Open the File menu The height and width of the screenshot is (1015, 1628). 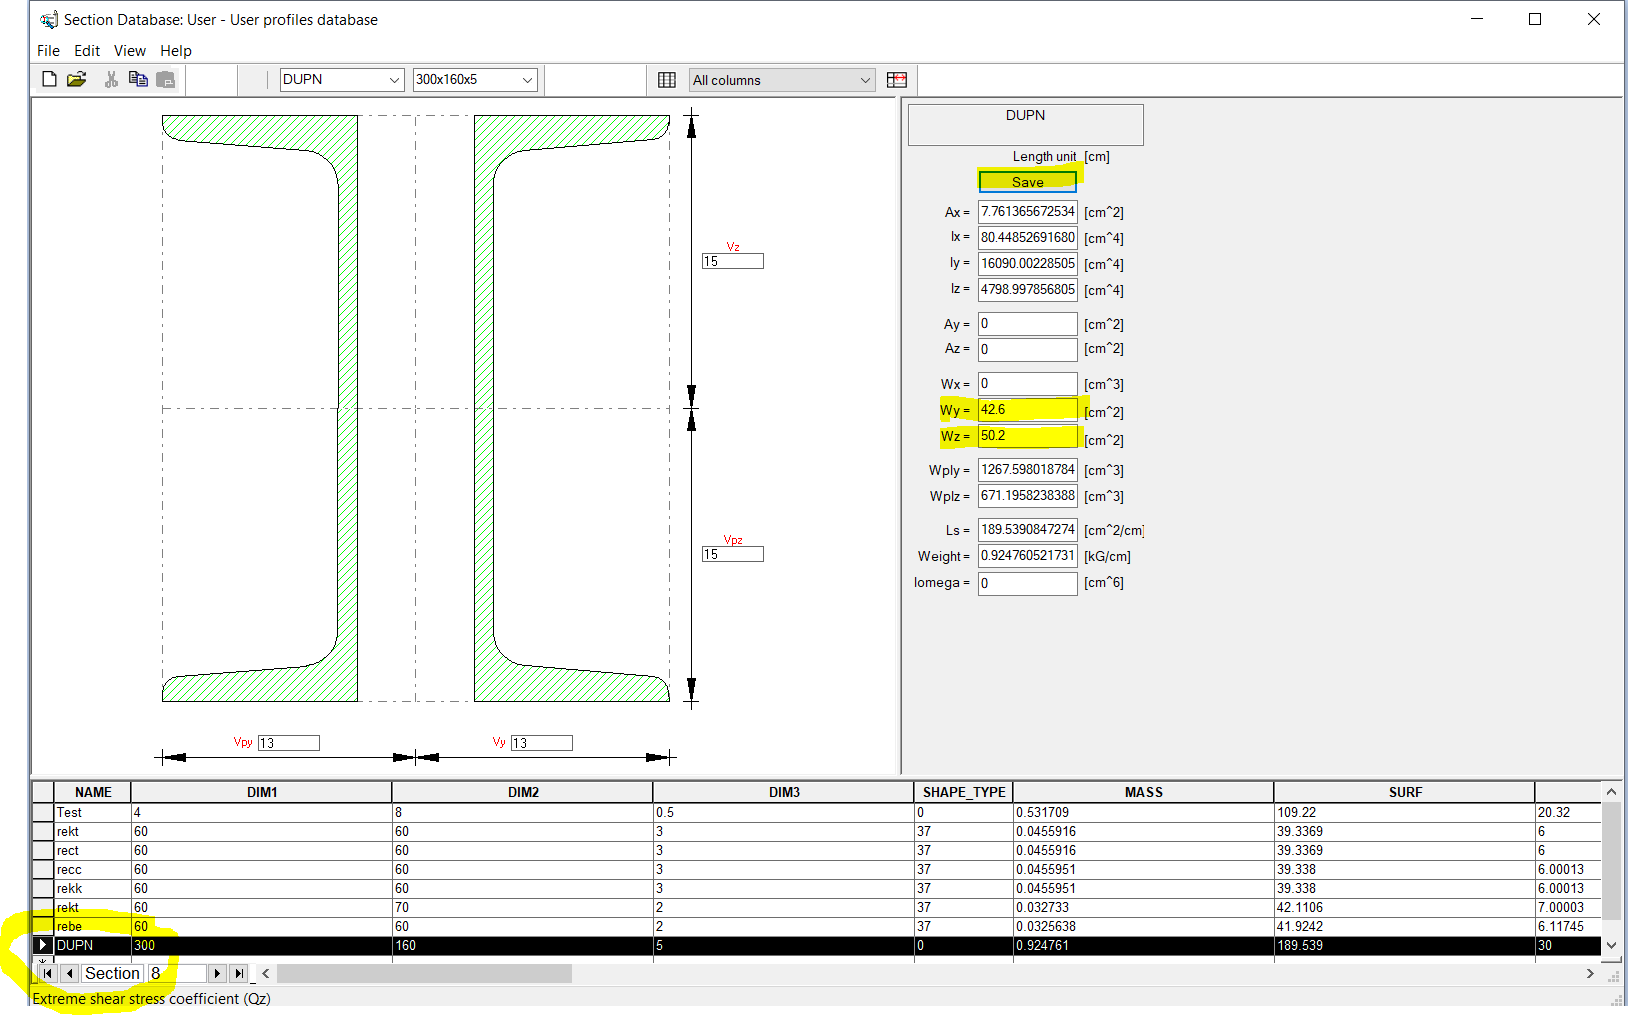pos(48,51)
